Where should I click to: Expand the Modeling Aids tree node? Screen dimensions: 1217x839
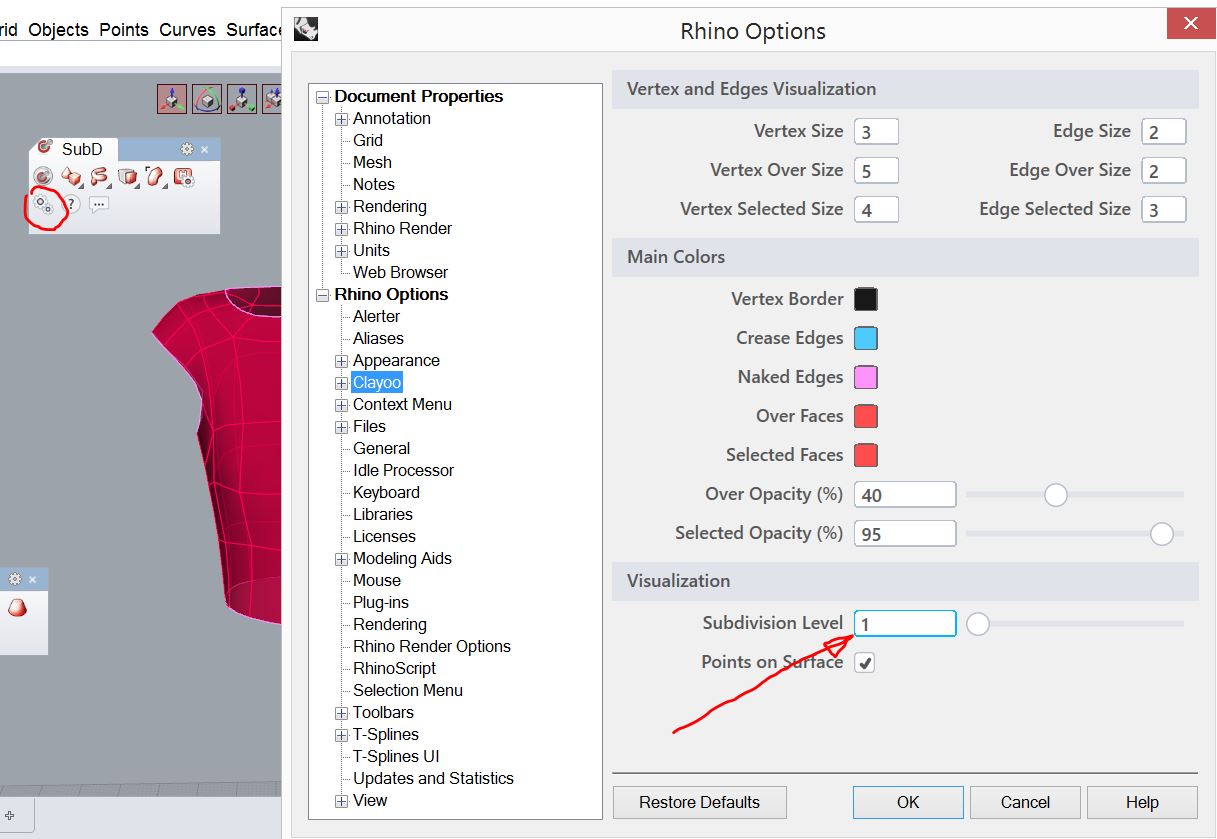pos(341,559)
